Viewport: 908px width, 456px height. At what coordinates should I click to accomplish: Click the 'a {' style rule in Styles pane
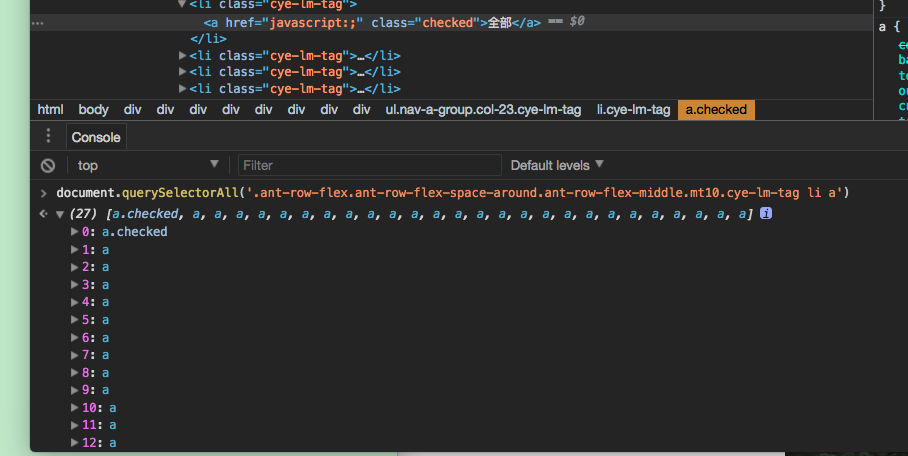[x=889, y=27]
